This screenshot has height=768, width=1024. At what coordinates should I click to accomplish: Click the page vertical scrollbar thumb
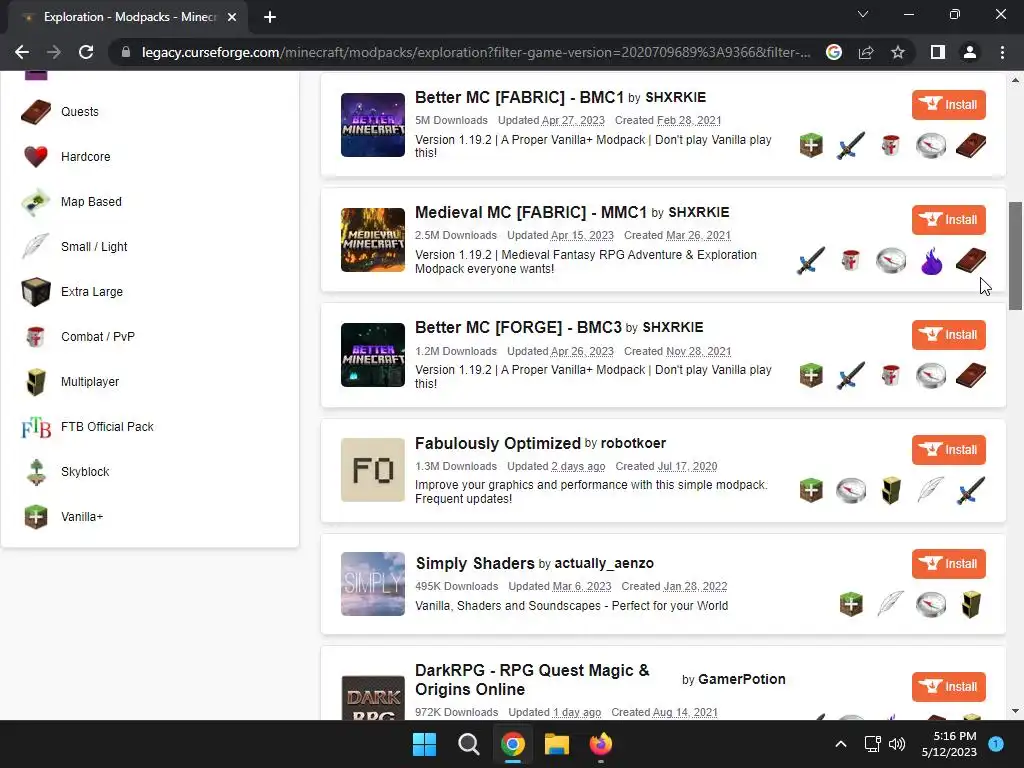coord(1014,255)
